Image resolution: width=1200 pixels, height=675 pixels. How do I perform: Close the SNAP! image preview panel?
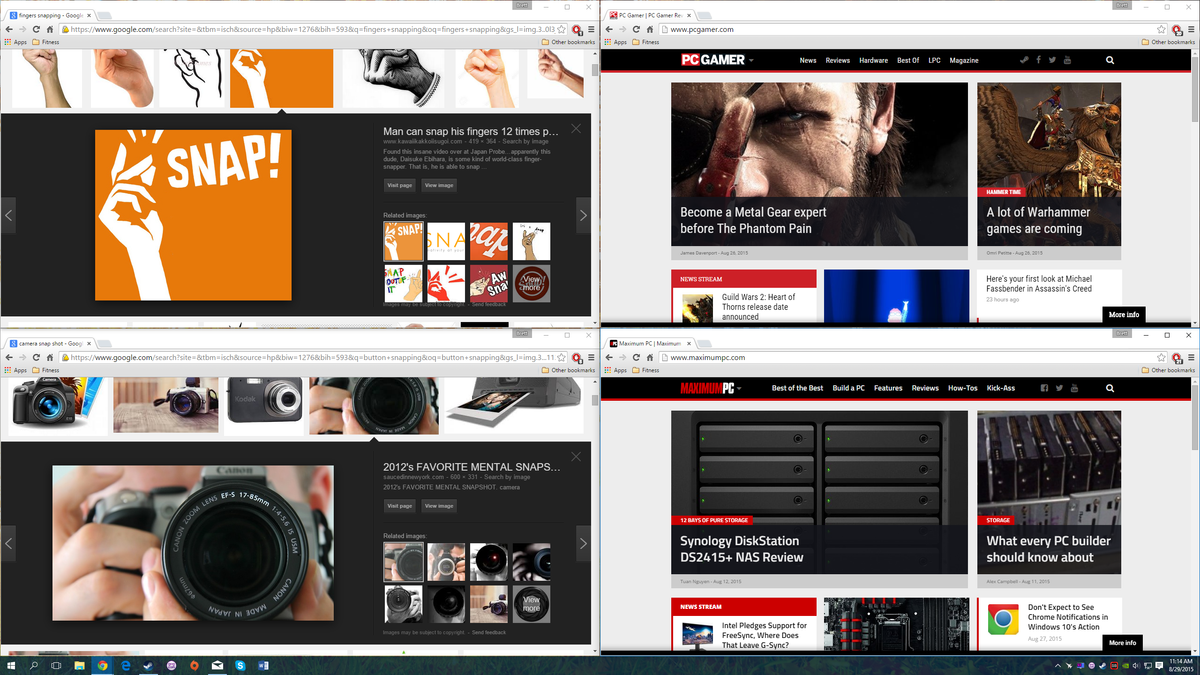coord(576,128)
